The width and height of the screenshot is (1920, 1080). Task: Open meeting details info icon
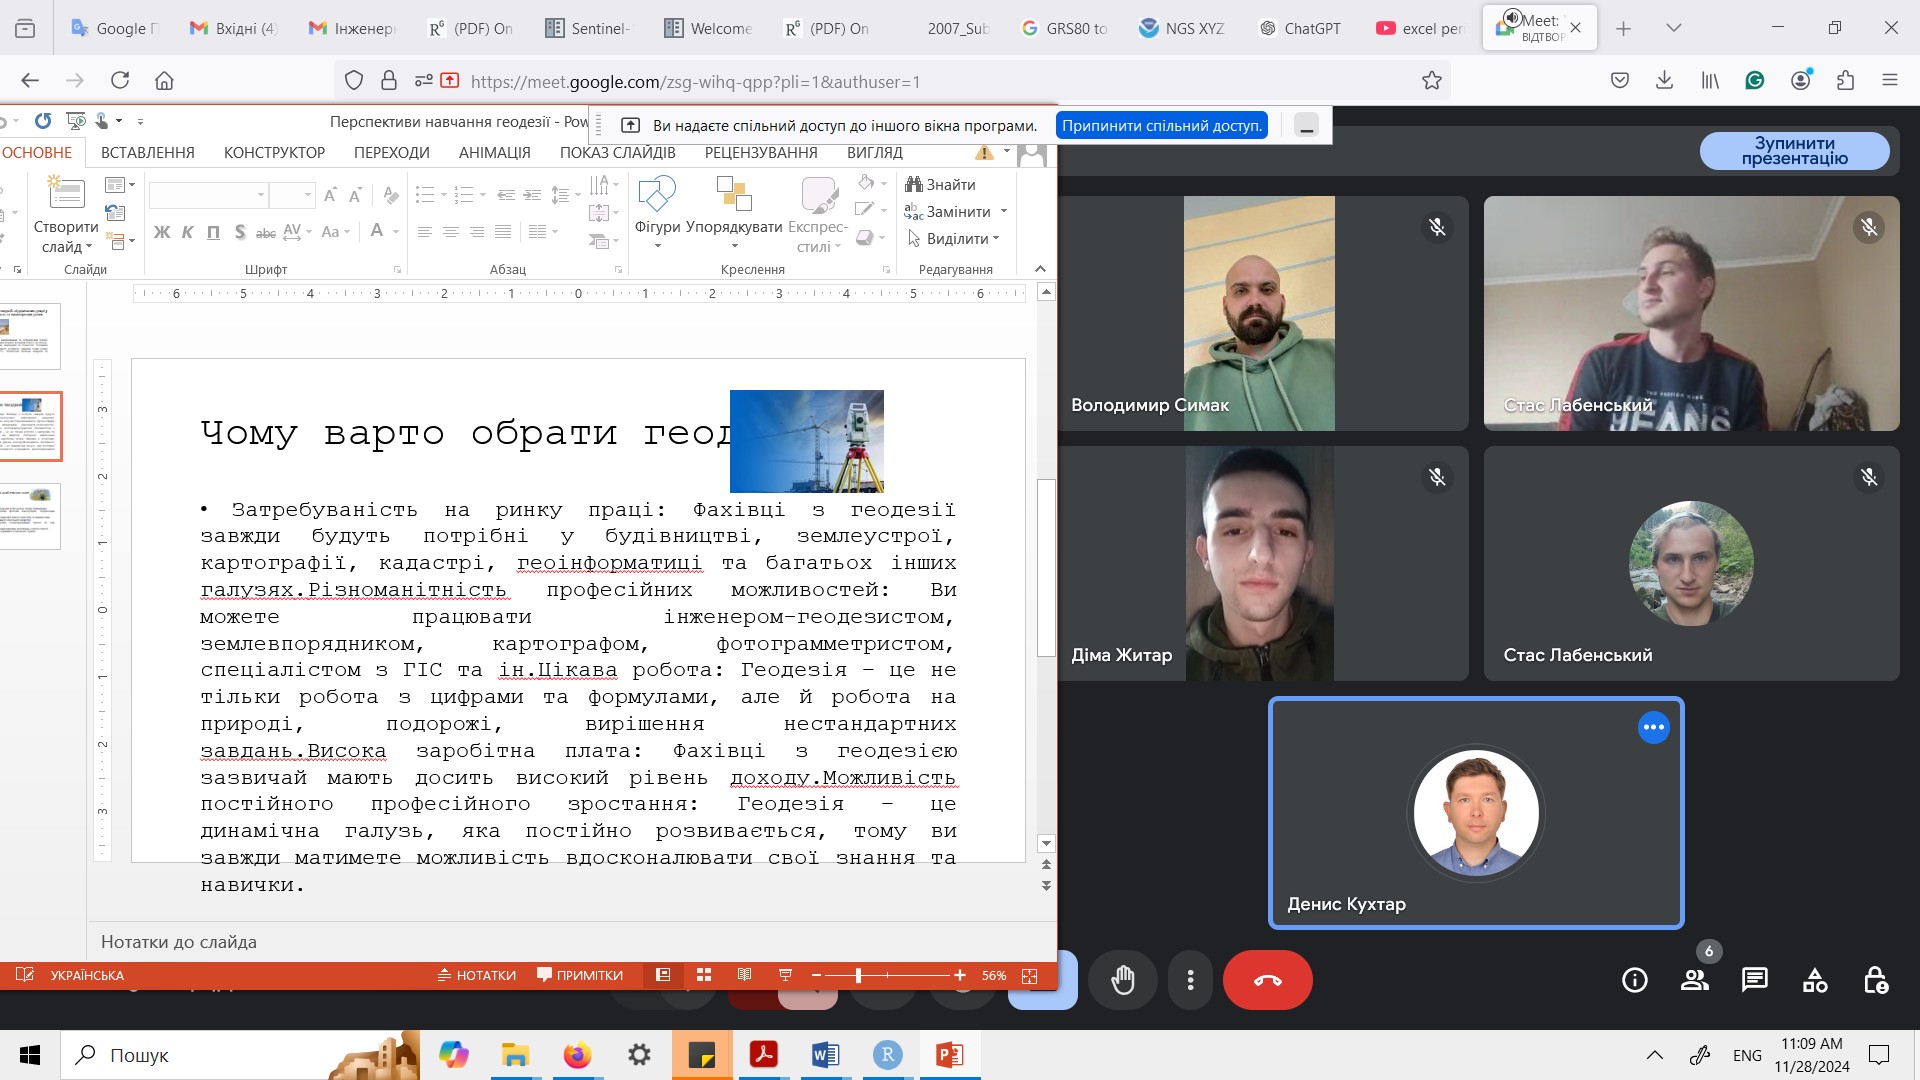(x=1634, y=980)
